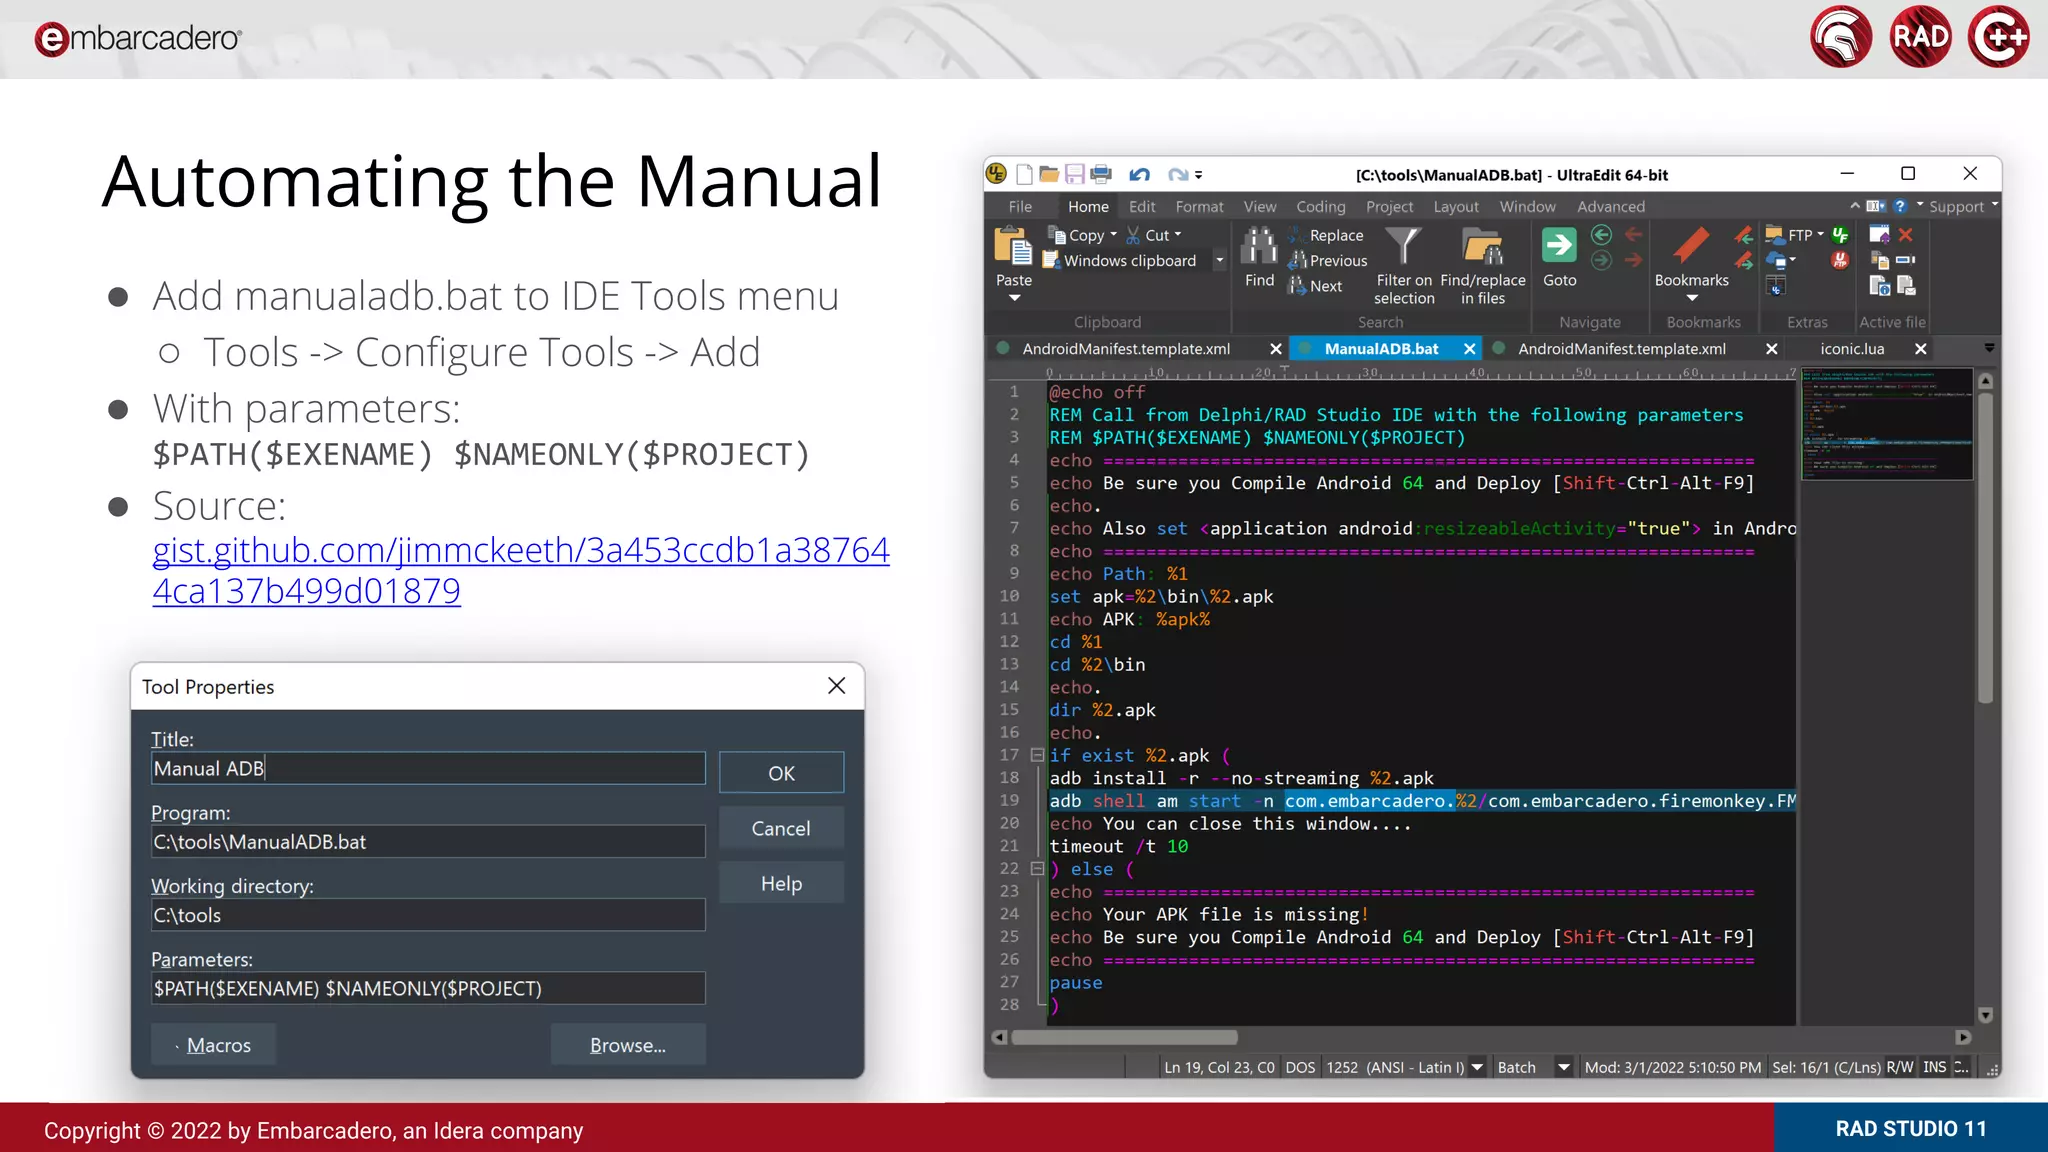Click the Replace button in Search group
Screen dimensions: 2048x1152
(1327, 235)
